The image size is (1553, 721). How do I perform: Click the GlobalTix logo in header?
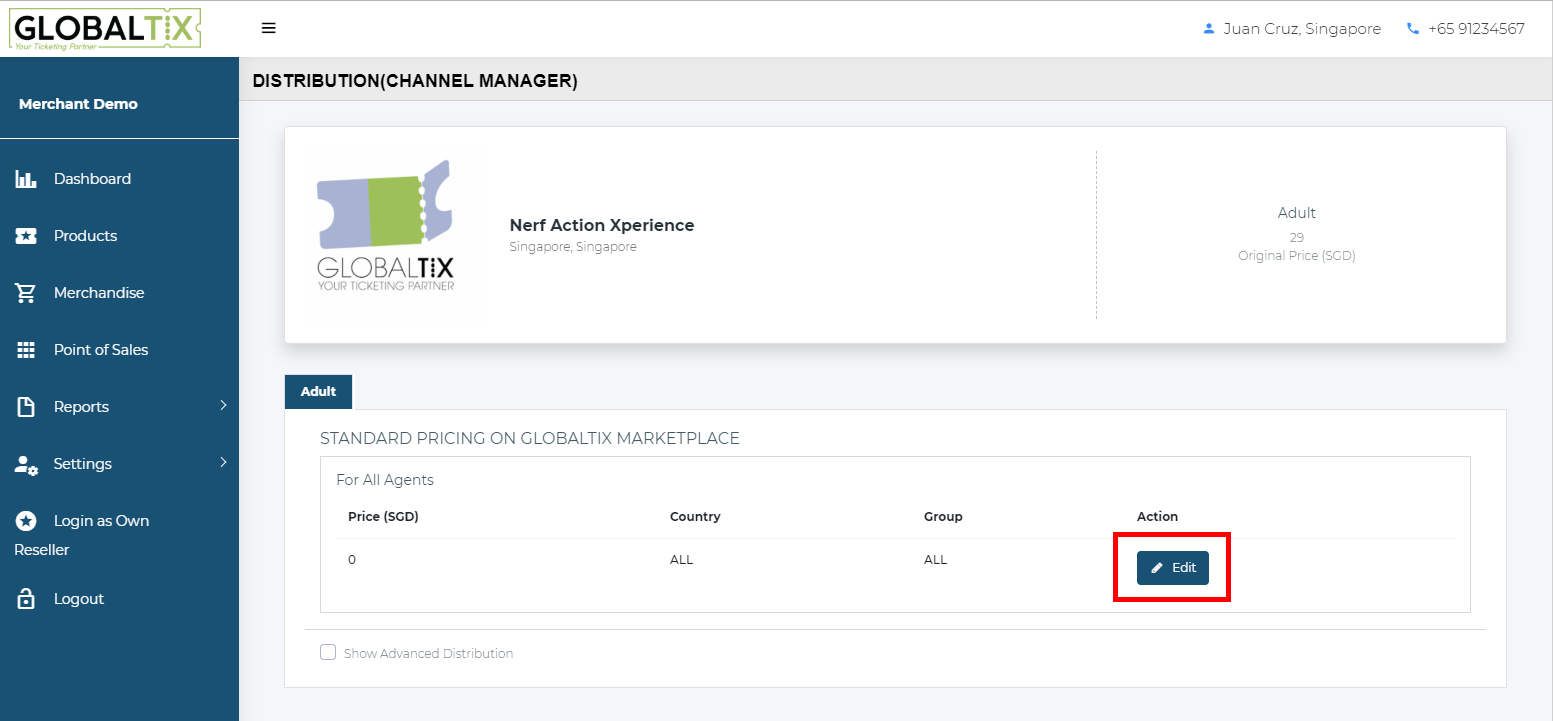[x=105, y=29]
